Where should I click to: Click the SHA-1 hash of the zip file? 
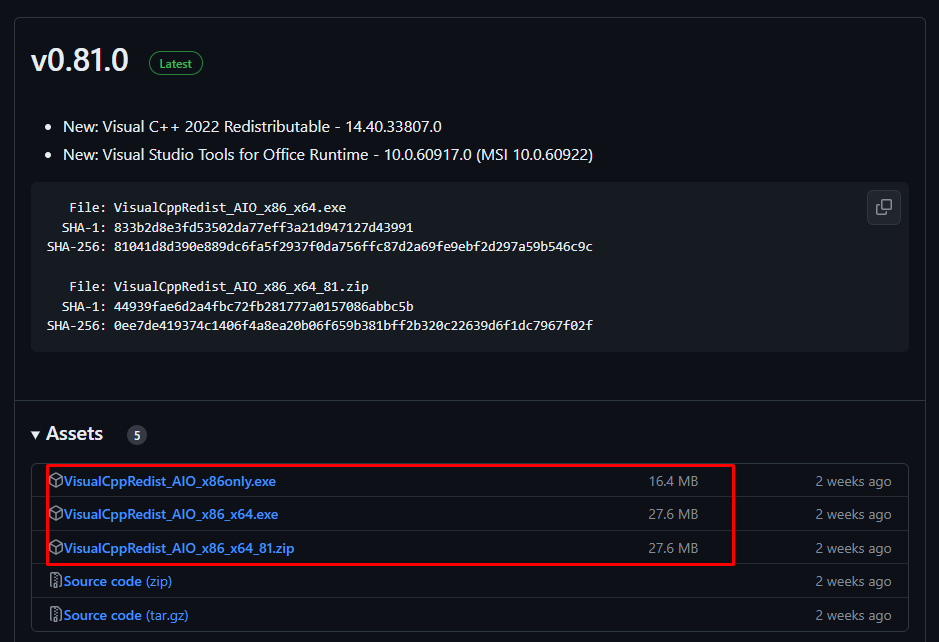click(x=263, y=306)
